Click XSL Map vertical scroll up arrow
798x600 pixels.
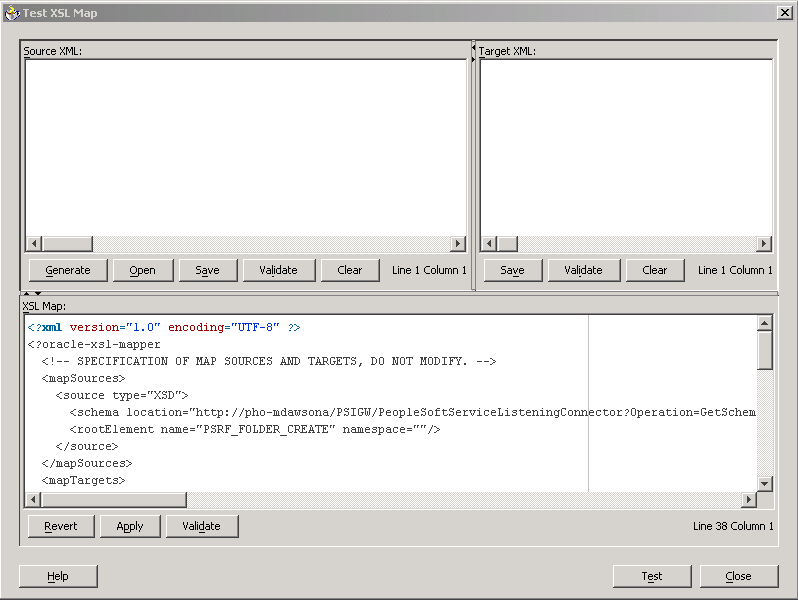[764, 323]
